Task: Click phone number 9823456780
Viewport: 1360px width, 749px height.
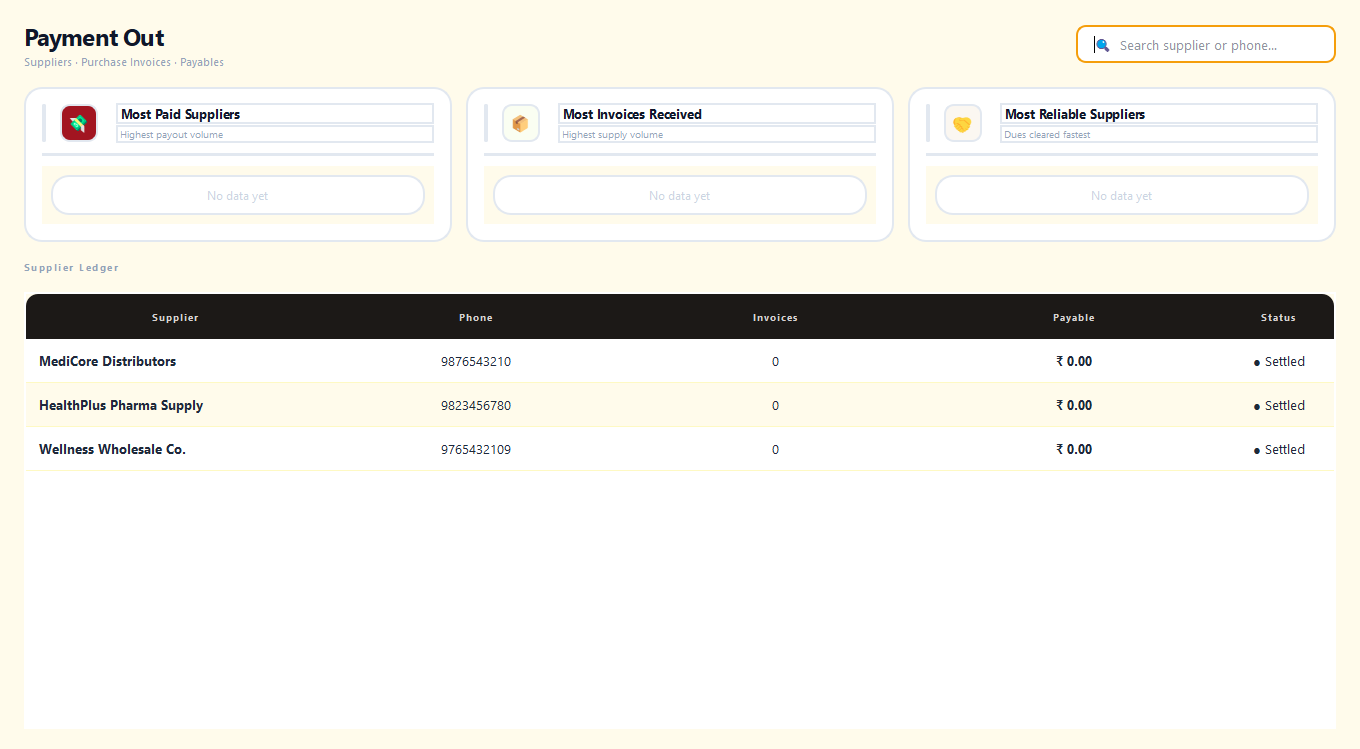Action: pyautogui.click(x=476, y=405)
